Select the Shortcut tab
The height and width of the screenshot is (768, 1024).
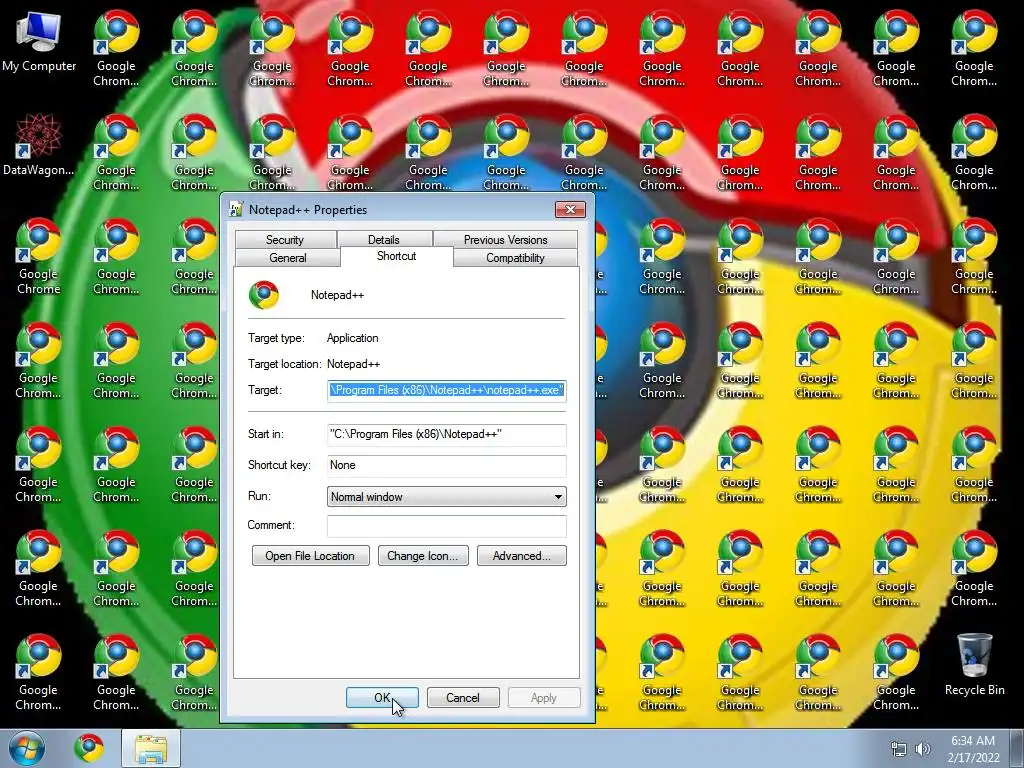tap(396, 256)
